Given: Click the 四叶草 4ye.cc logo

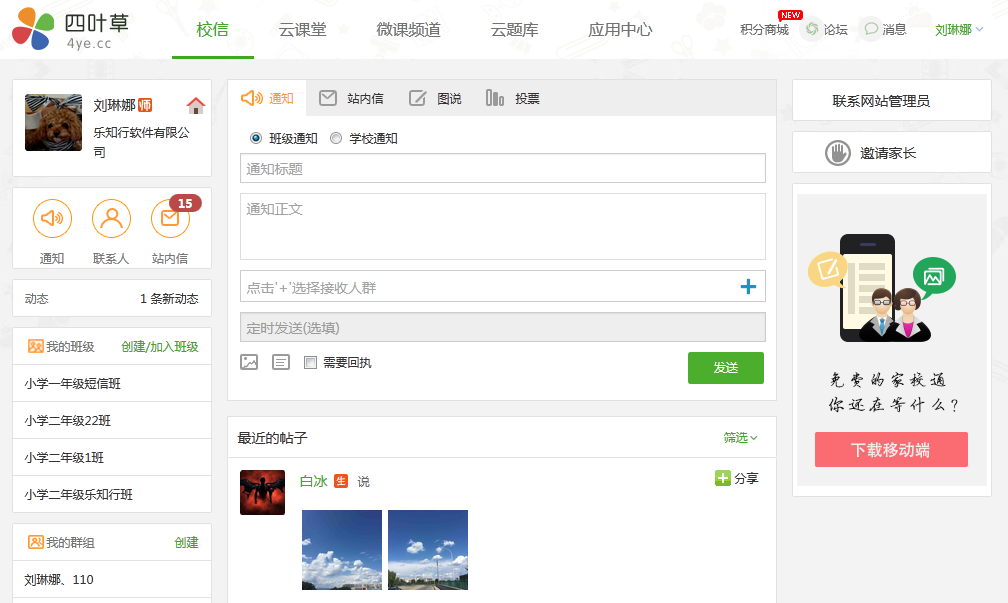Looking at the screenshot, I should 71,29.
